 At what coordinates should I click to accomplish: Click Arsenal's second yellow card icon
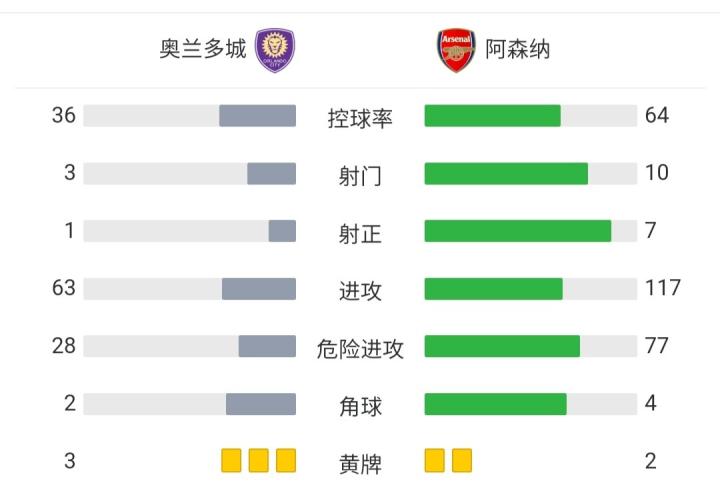[x=462, y=461]
